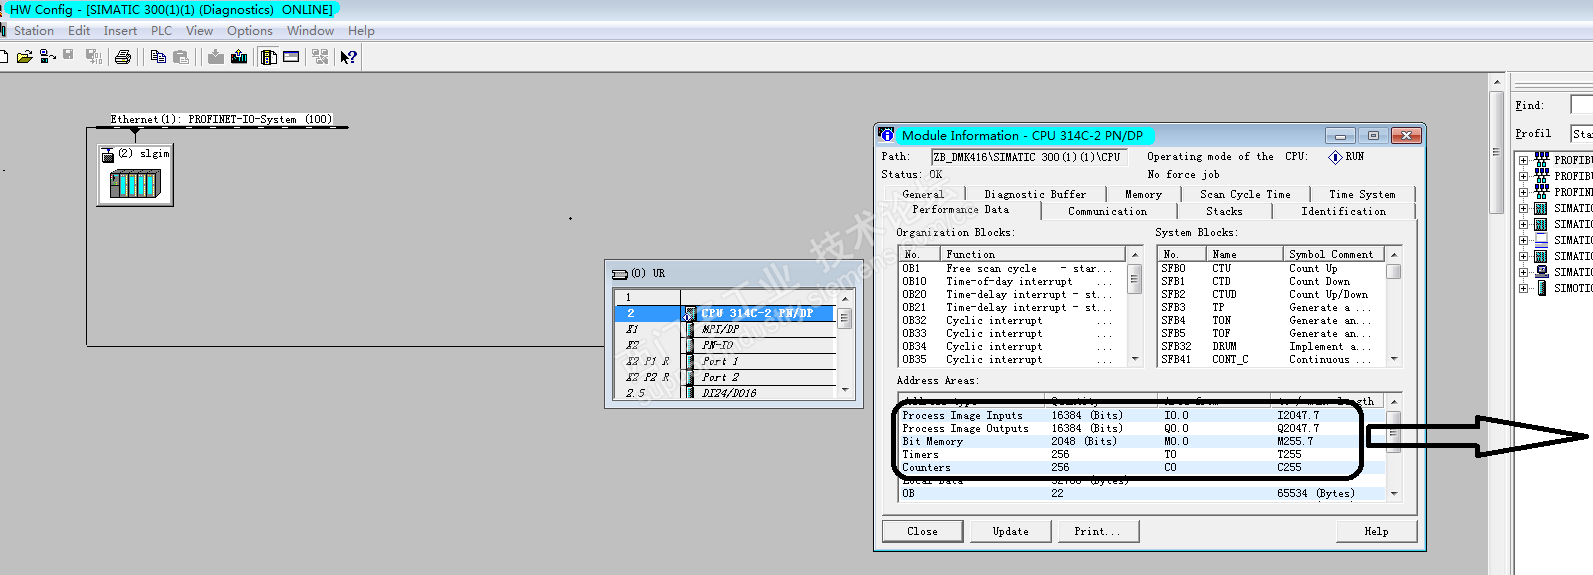Click the New station toolbar icon

(x=3, y=57)
